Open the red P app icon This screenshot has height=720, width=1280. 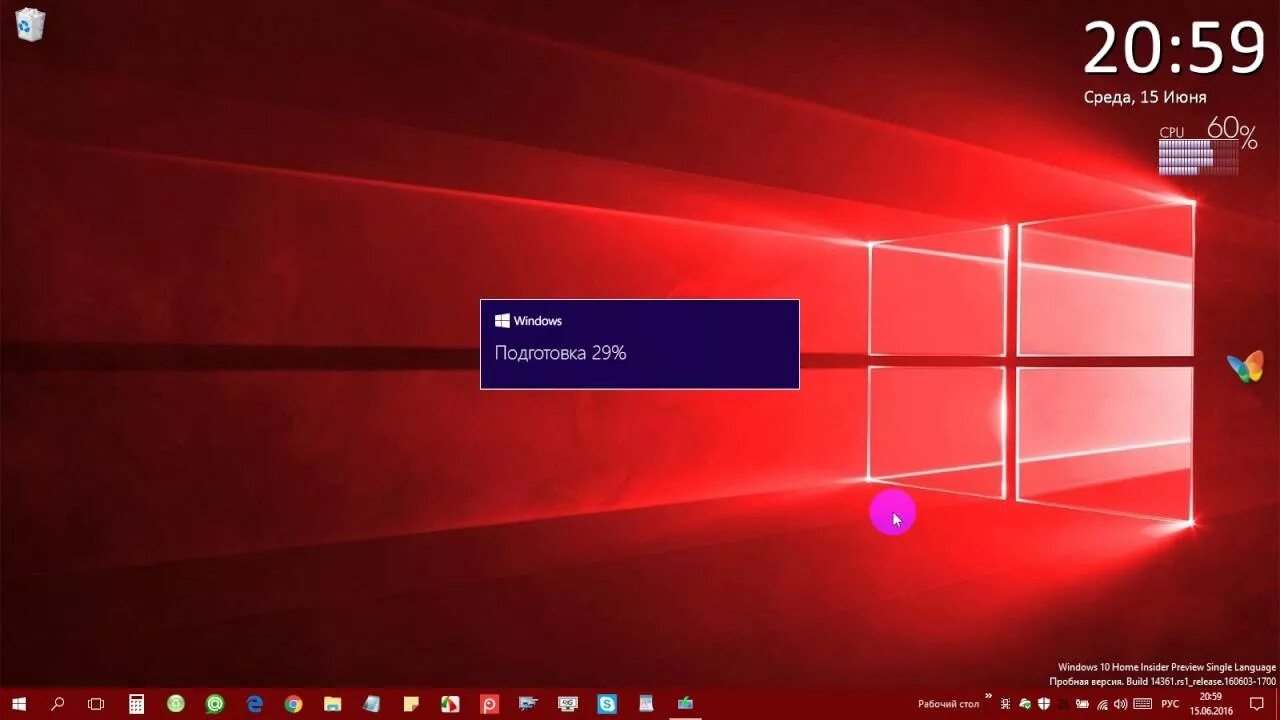point(489,704)
